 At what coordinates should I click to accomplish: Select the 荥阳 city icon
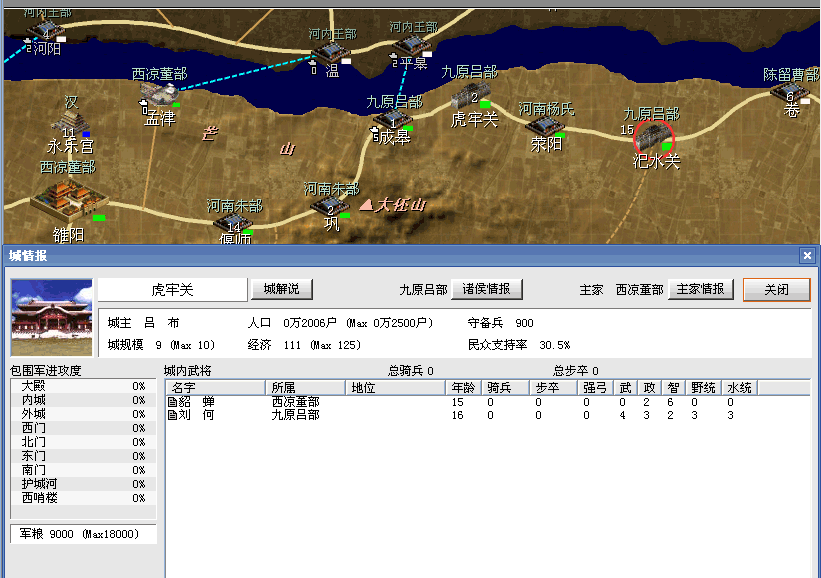[x=544, y=126]
